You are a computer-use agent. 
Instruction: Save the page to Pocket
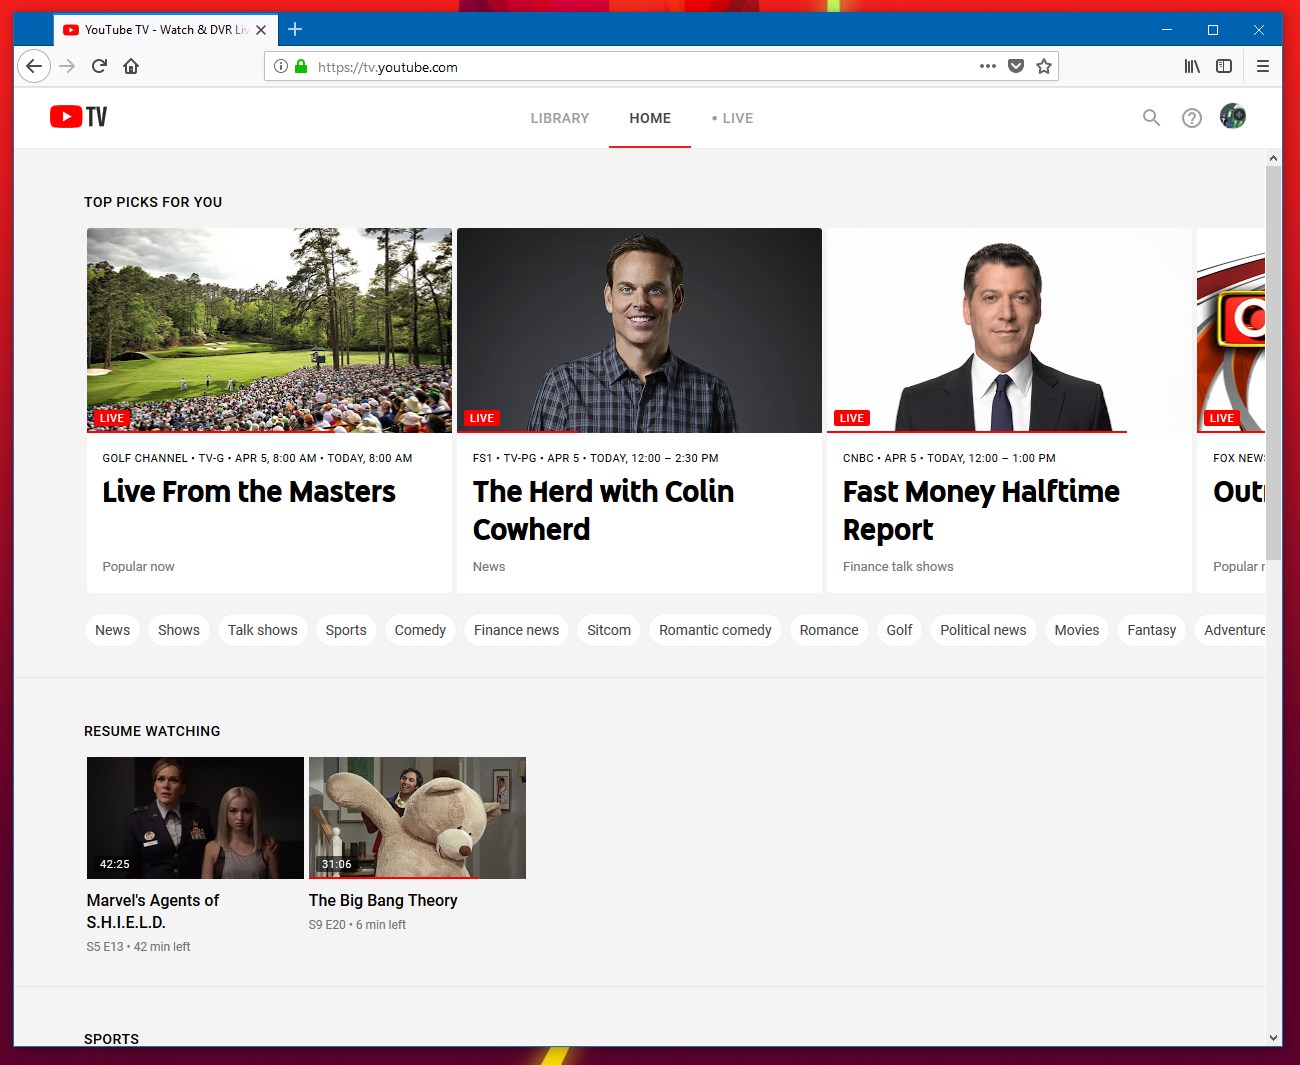pyautogui.click(x=1016, y=66)
